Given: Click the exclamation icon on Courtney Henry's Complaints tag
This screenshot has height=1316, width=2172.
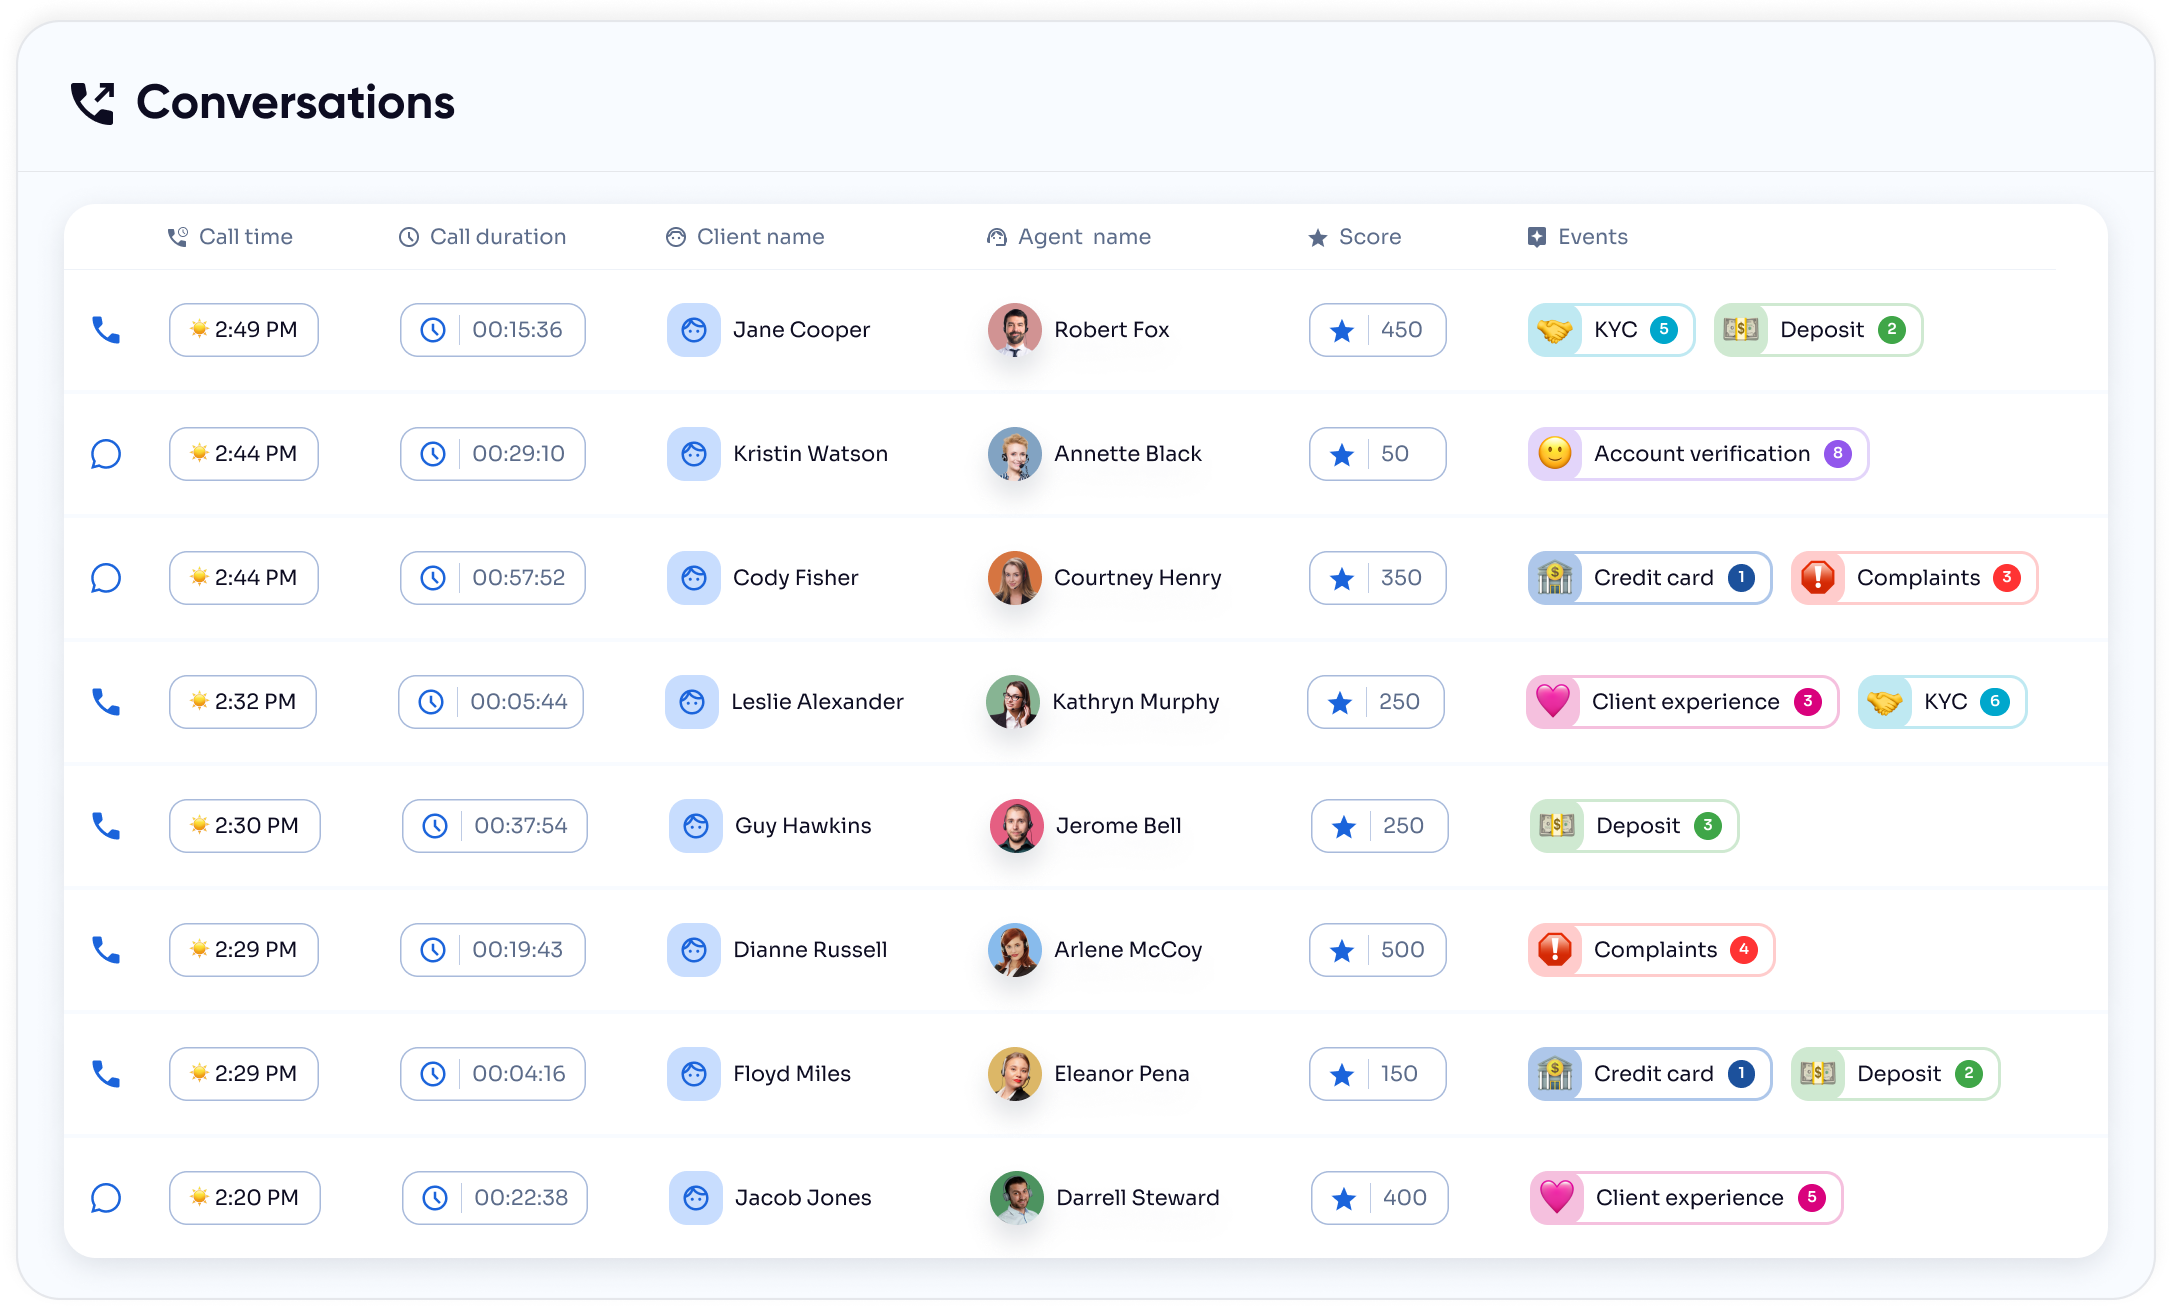Looking at the screenshot, I should tap(1817, 578).
